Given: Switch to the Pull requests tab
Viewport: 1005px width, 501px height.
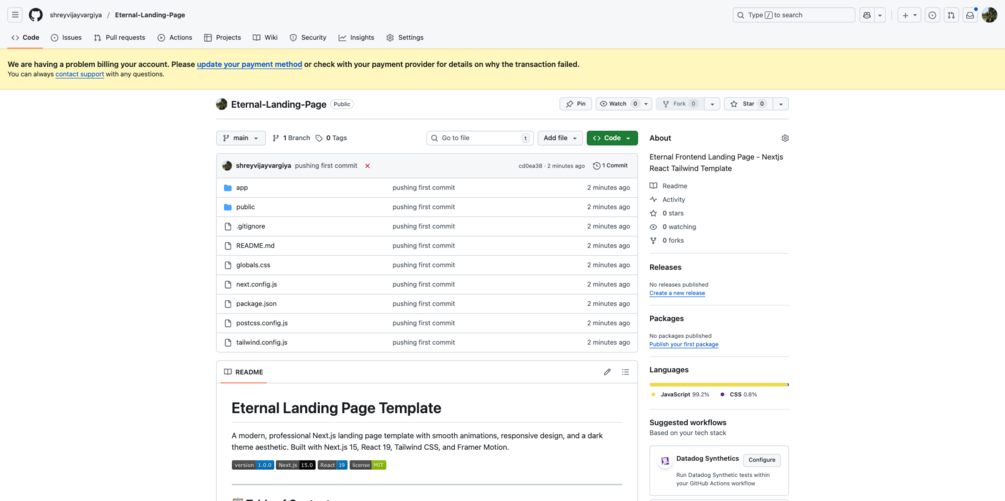Looking at the screenshot, I should [119, 38].
